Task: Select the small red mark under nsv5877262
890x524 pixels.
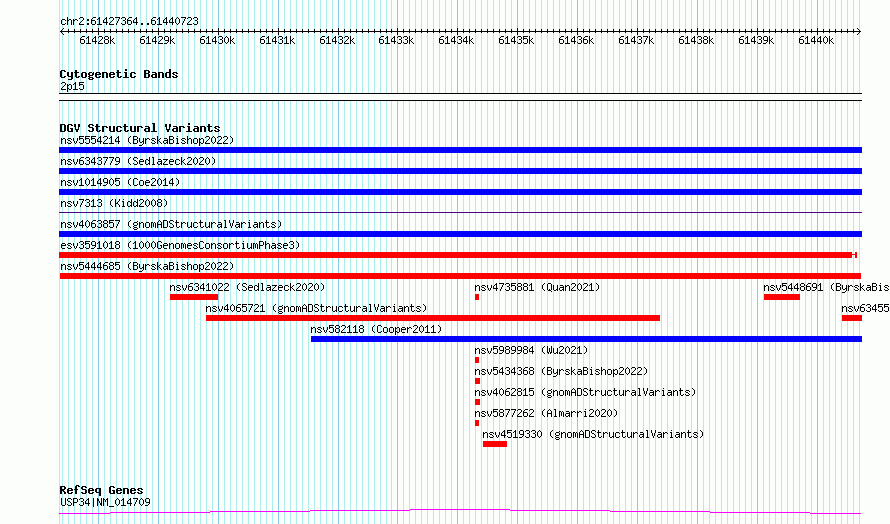Action: (x=477, y=423)
